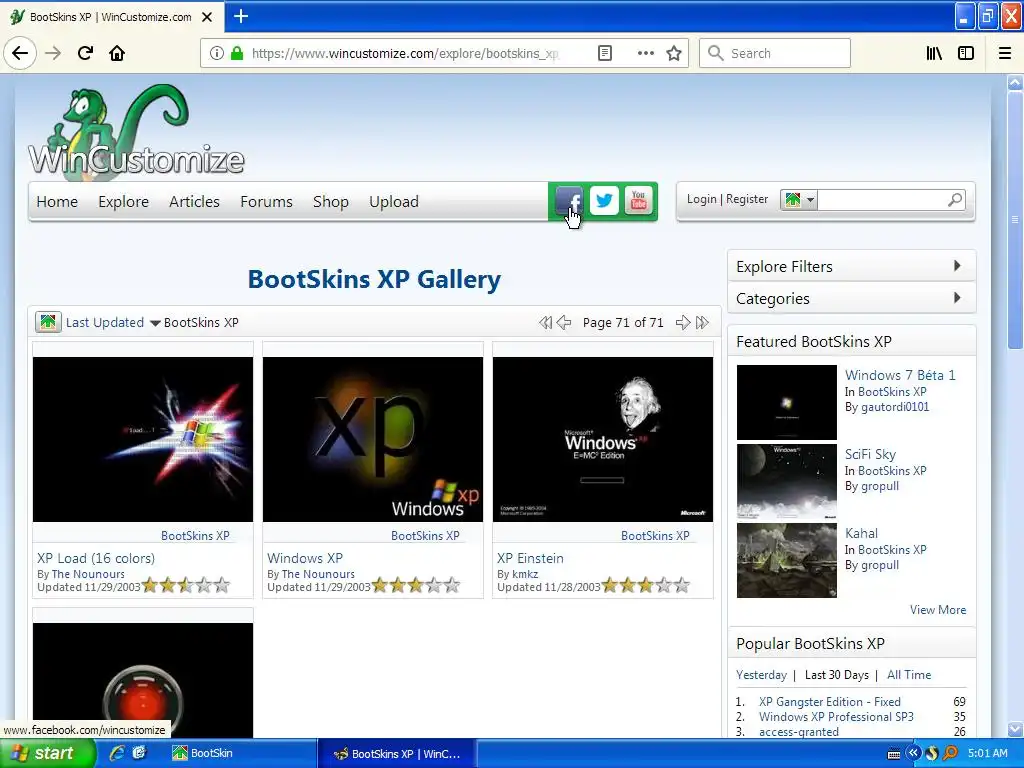Viewport: 1024px width, 768px height.
Task: Open author link kmkz
Action: point(525,574)
